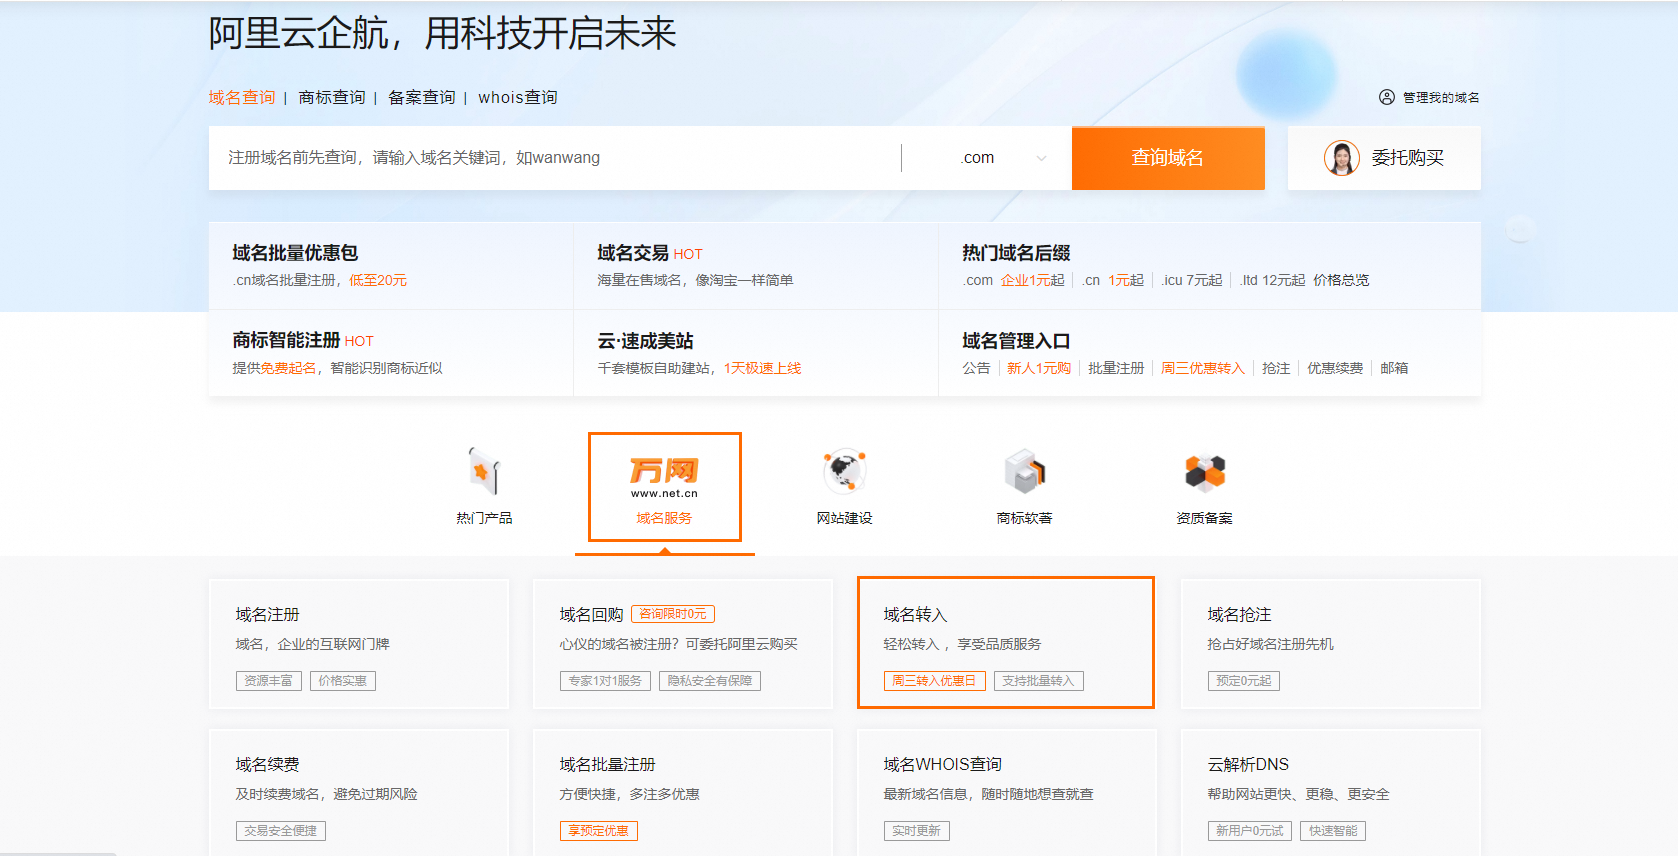Open the 云解析DNS service card
The image size is (1678, 856).
[1331, 792]
